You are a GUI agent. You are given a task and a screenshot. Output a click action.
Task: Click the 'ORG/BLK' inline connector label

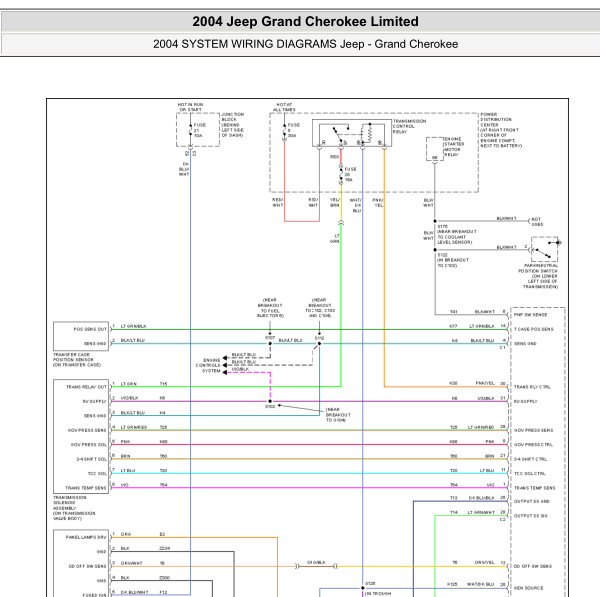tap(316, 562)
